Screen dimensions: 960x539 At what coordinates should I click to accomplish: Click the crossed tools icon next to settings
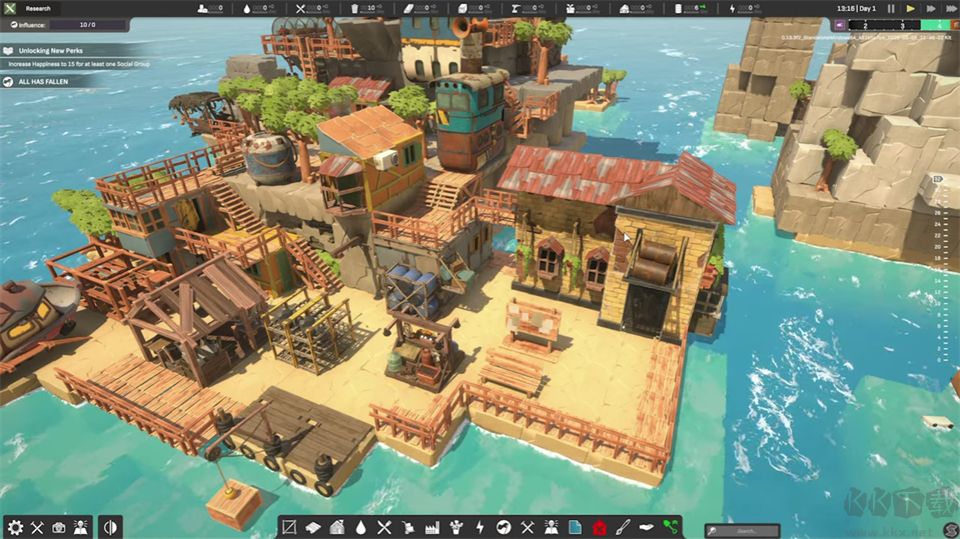point(37,527)
